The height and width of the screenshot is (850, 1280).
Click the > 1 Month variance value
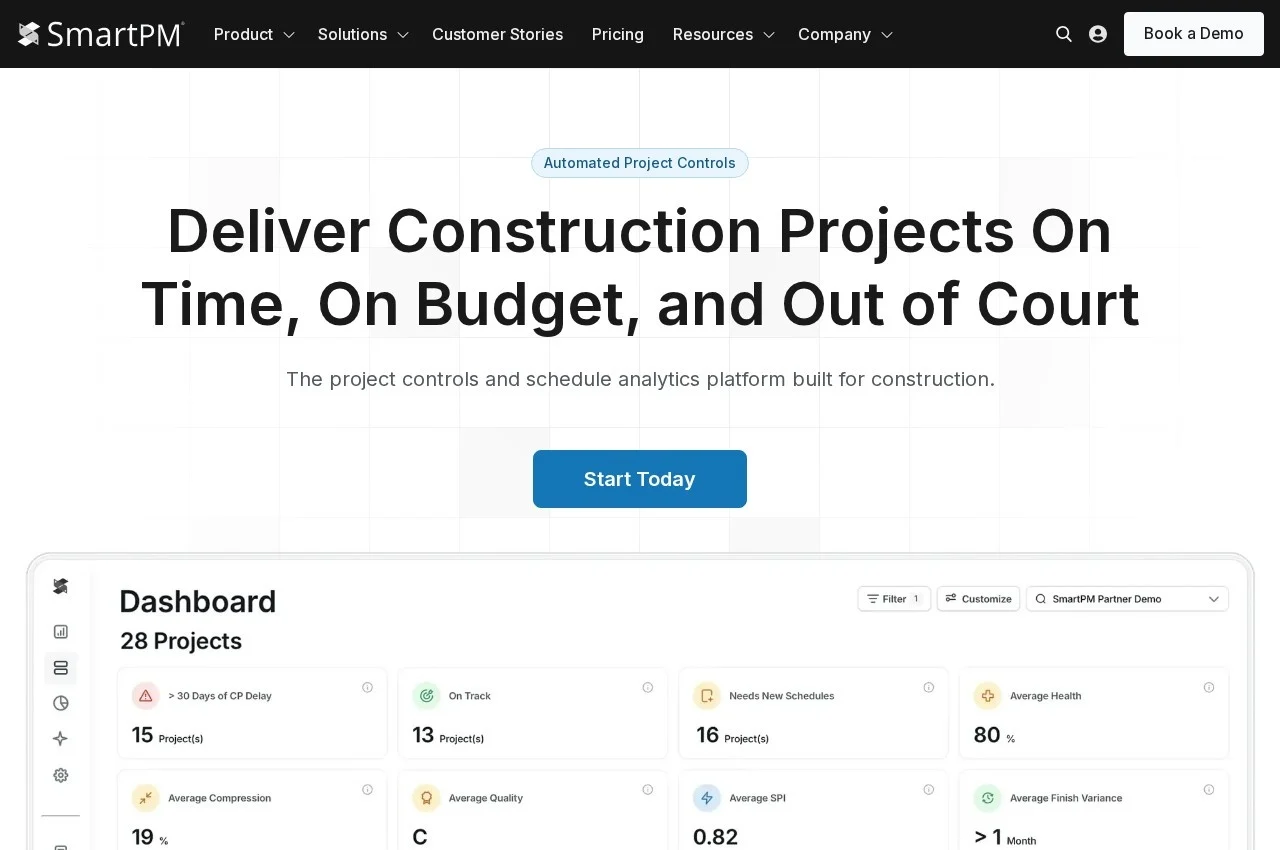(1005, 837)
